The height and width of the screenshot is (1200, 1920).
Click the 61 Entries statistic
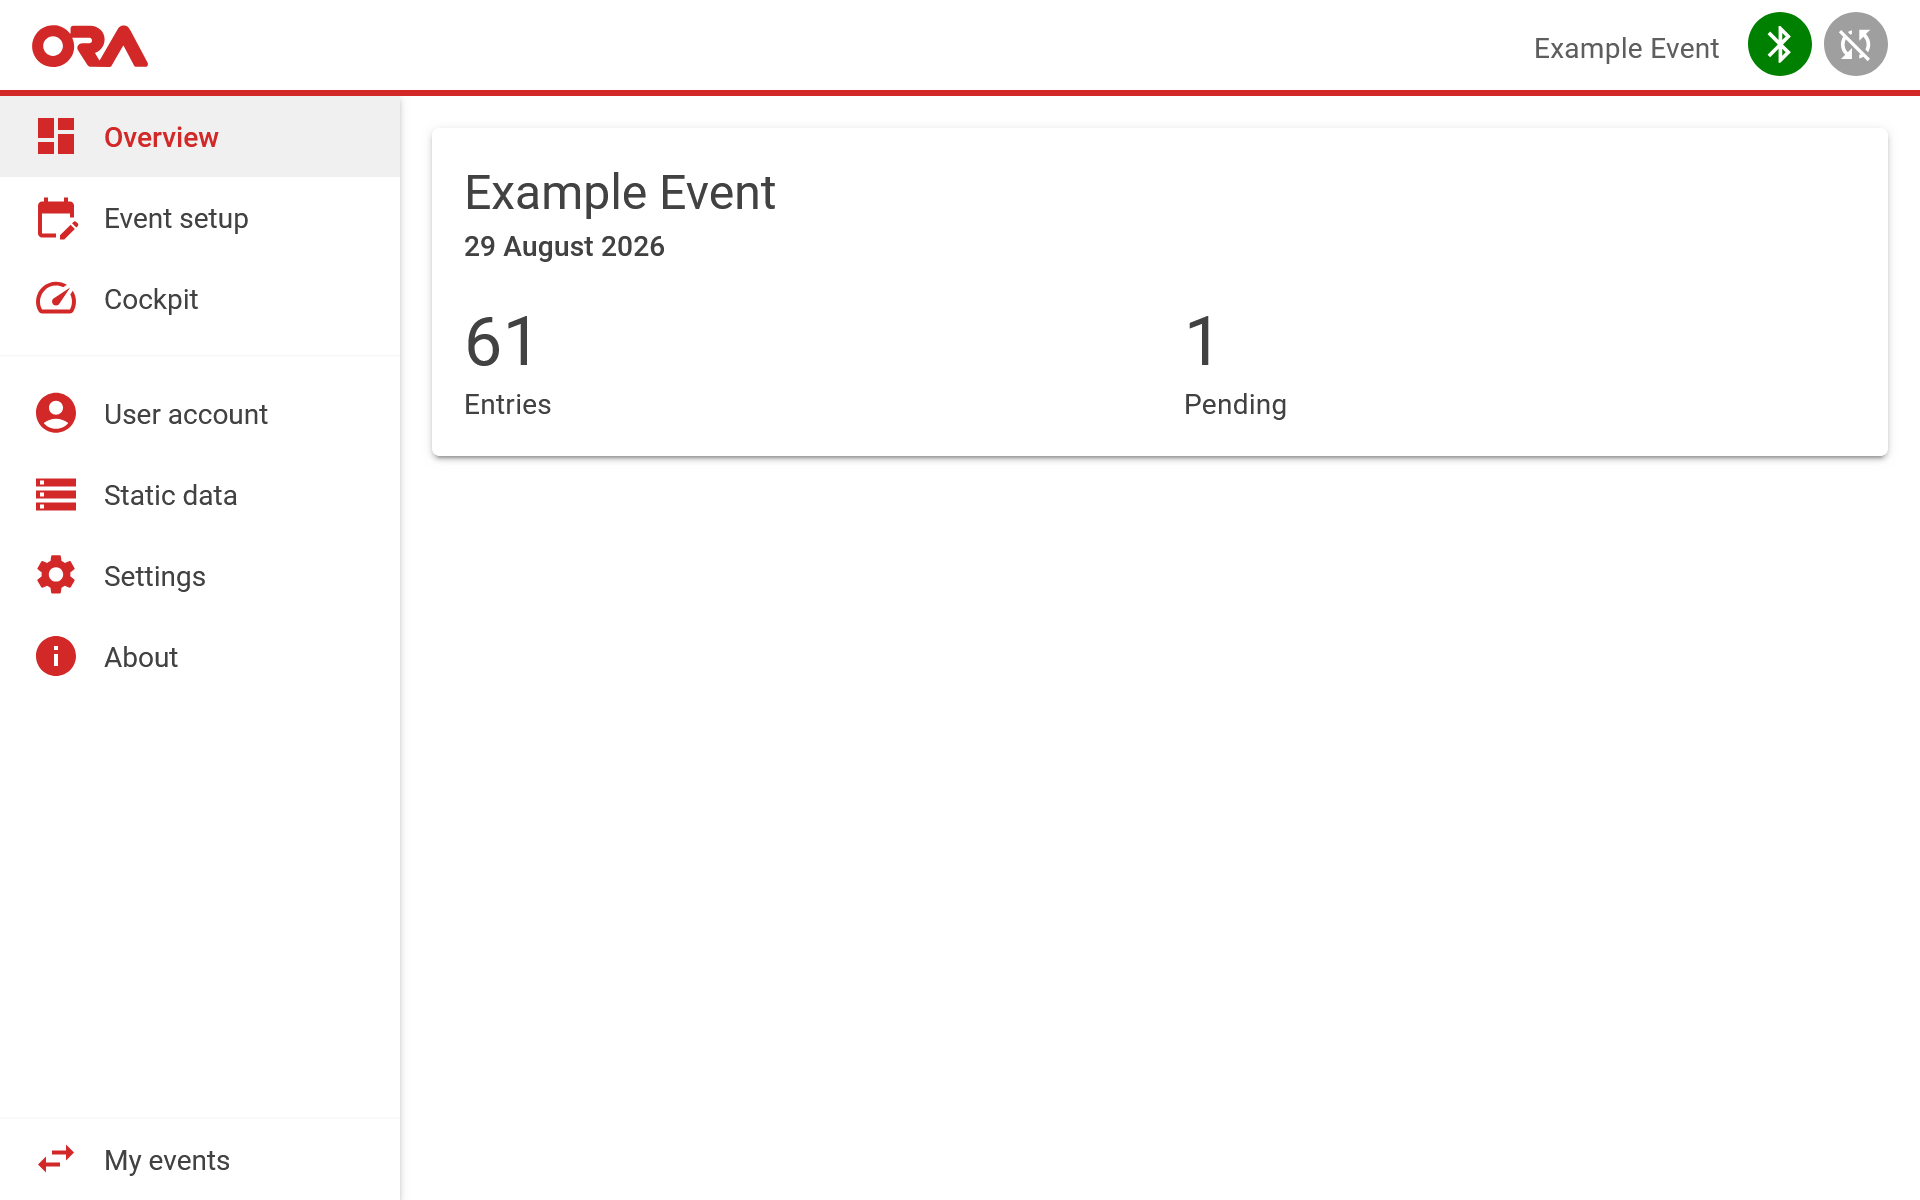(x=508, y=364)
